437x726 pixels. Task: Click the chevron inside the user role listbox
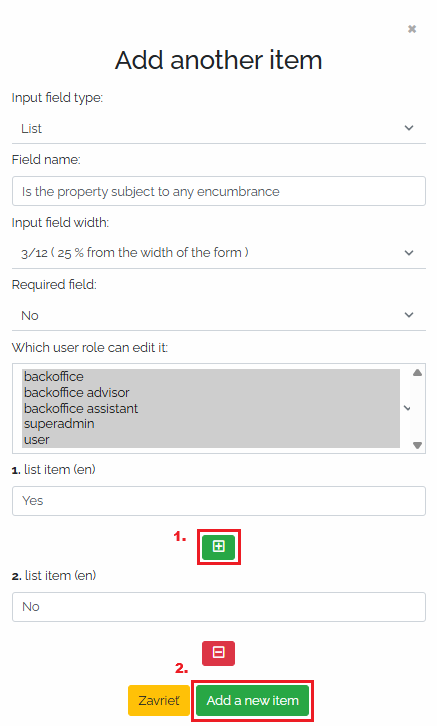(x=407, y=408)
